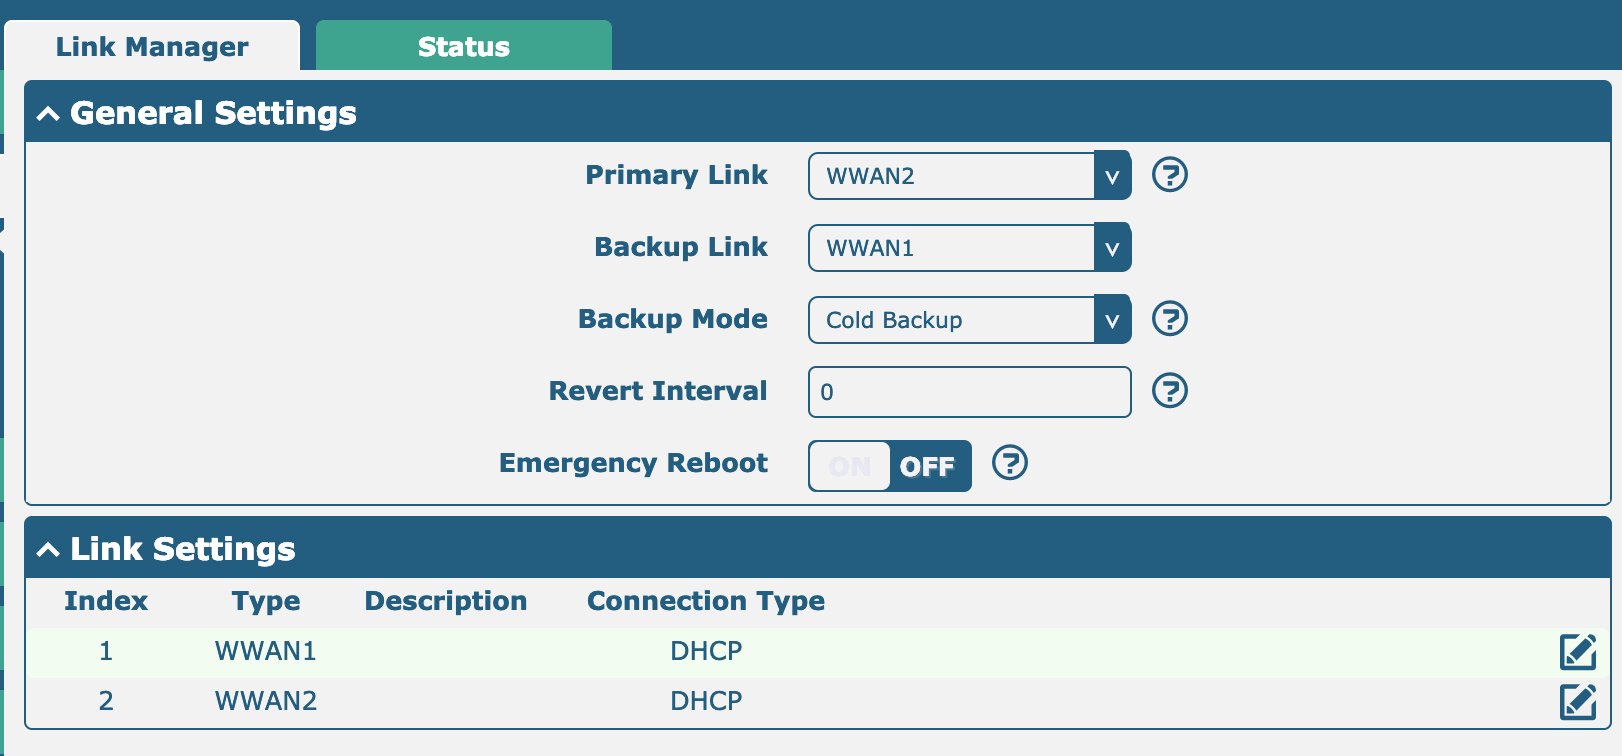
Task: Click help icon beside Backup Mode
Action: pyautogui.click(x=1169, y=319)
